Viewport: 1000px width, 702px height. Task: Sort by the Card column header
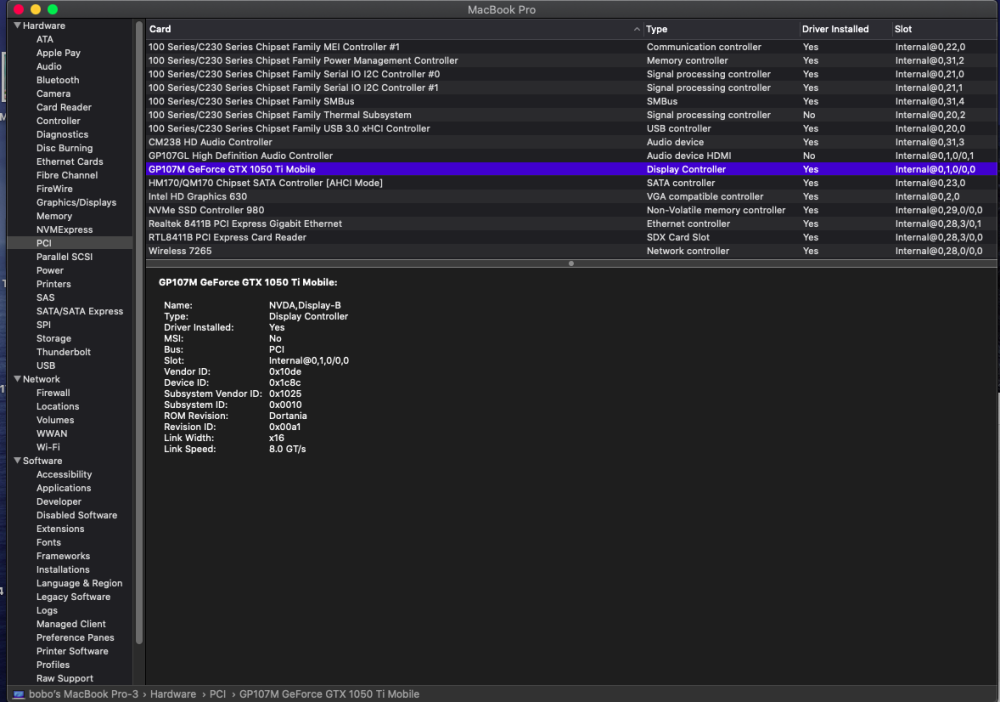pyautogui.click(x=394, y=29)
